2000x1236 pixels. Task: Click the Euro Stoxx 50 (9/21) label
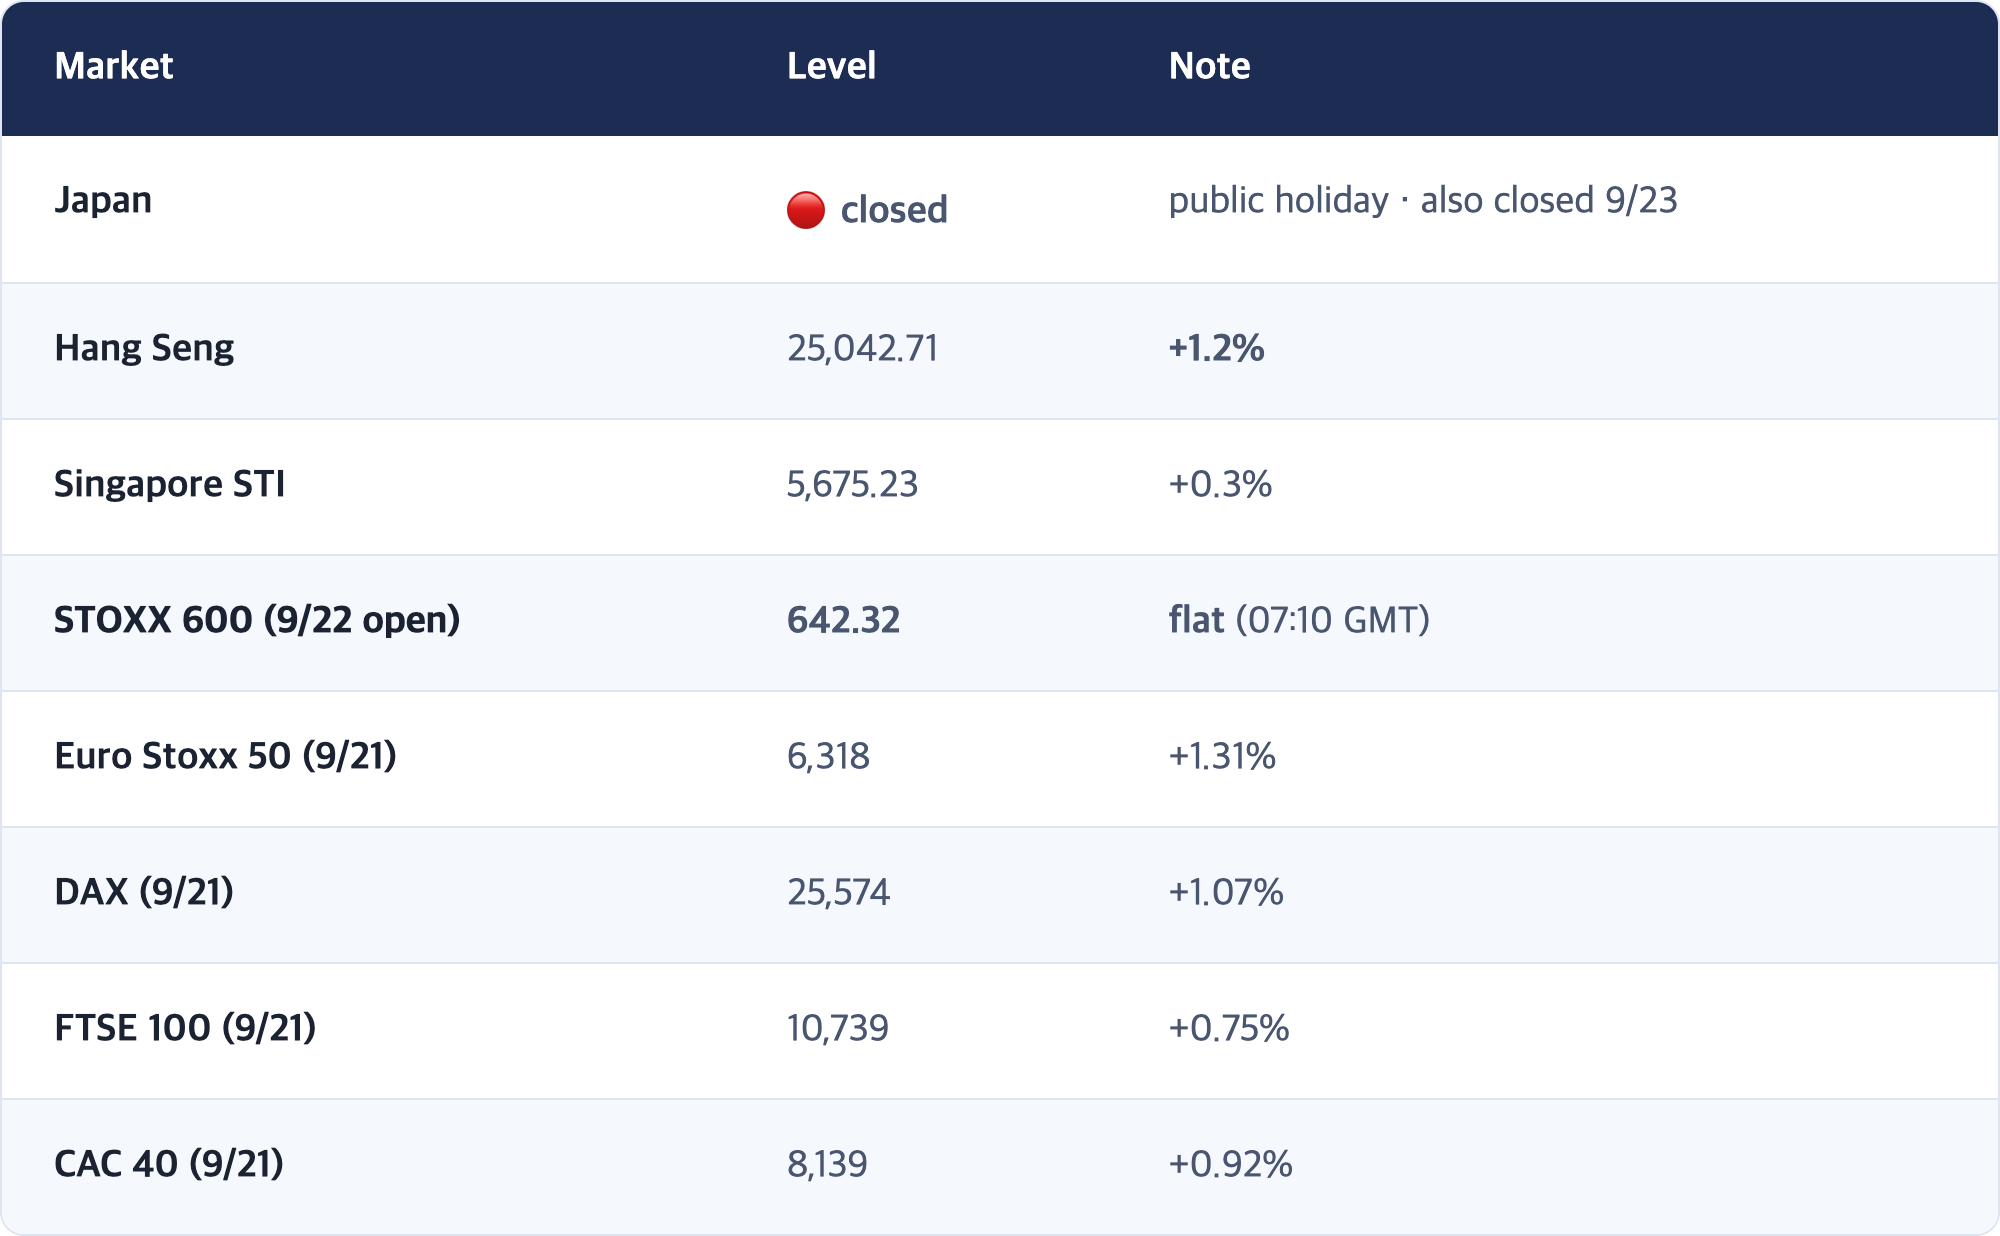[x=225, y=756]
